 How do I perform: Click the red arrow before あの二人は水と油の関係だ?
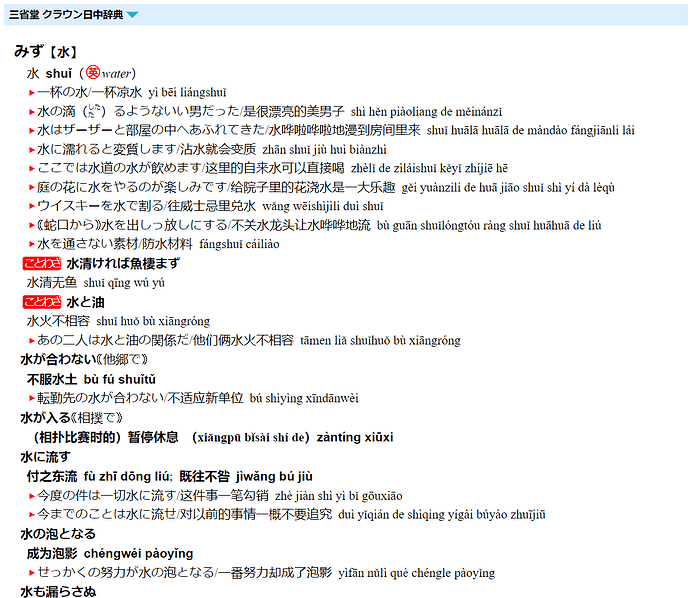tap(32, 341)
